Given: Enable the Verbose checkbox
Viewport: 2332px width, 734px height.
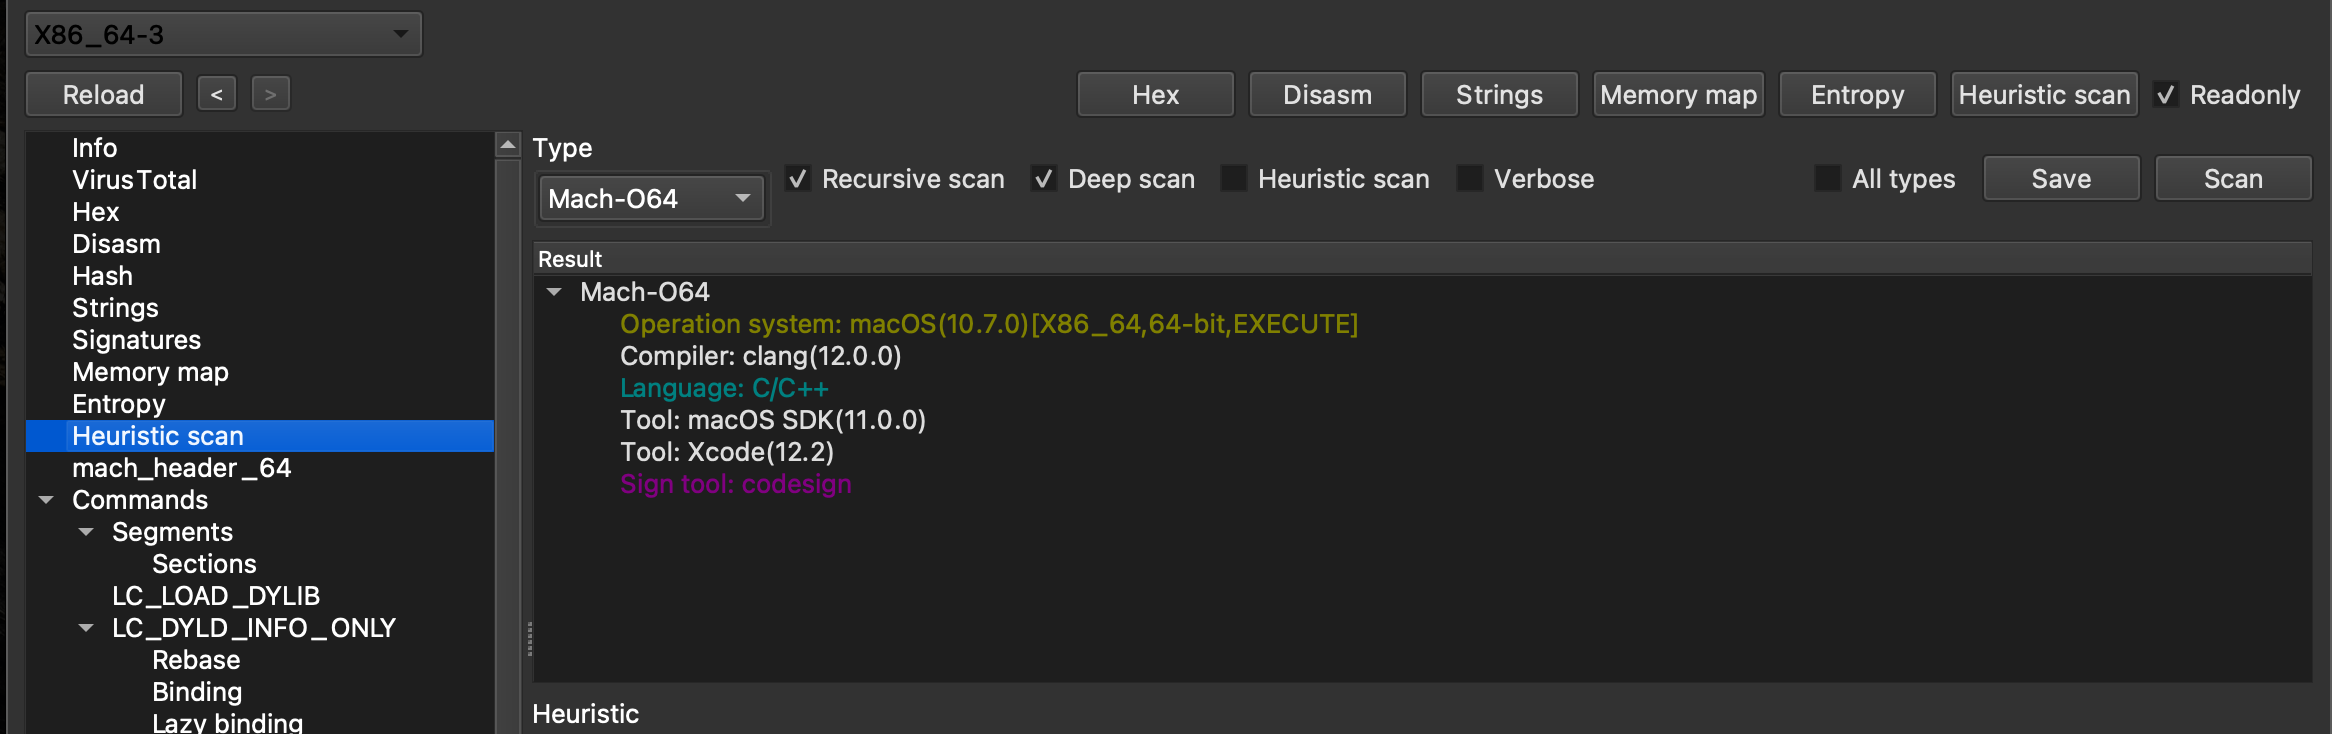Looking at the screenshot, I should [x=1470, y=179].
